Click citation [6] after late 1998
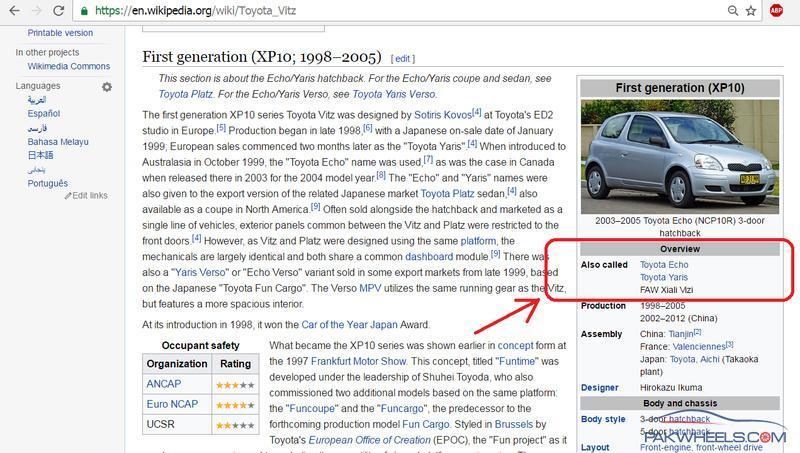Image resolution: width=800 pixels, height=453 pixels. click(x=367, y=128)
